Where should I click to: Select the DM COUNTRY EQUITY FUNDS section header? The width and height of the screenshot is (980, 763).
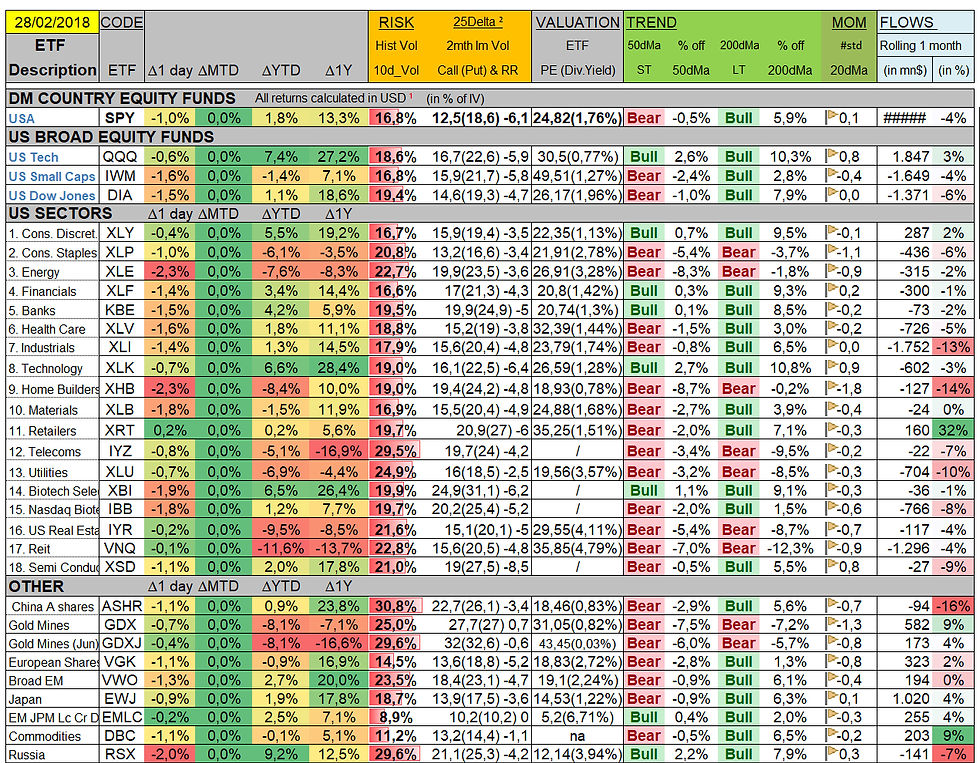(x=122, y=98)
